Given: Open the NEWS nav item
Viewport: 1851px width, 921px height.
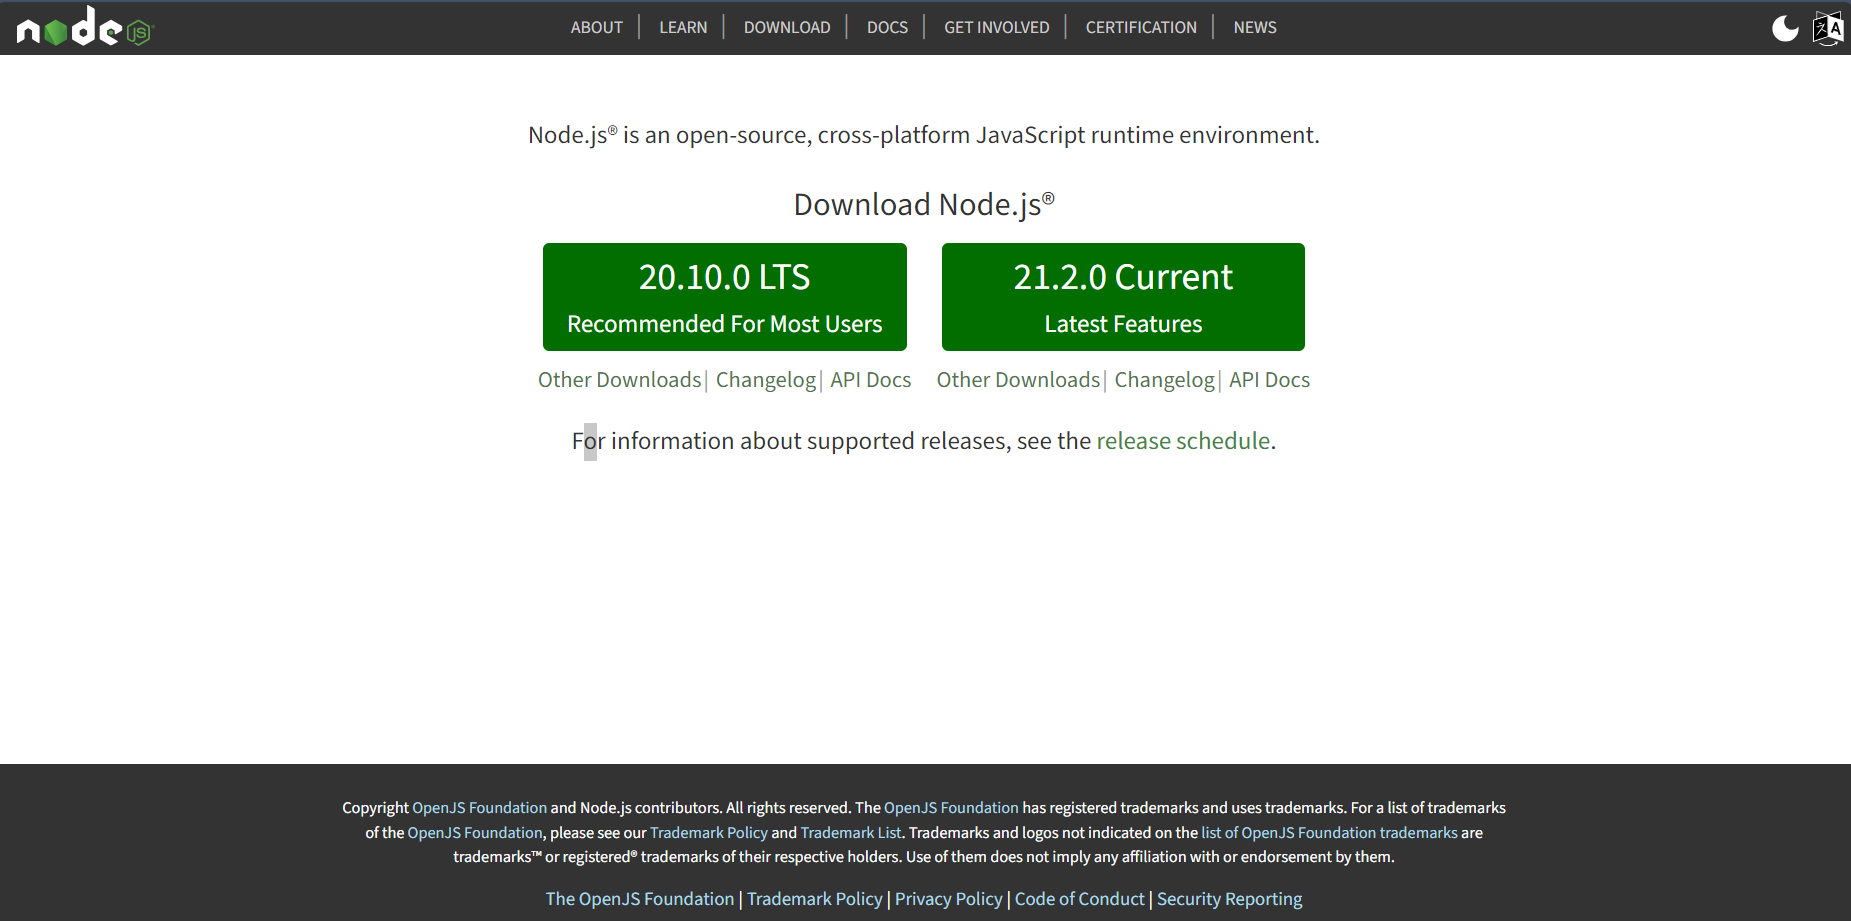Looking at the screenshot, I should tap(1255, 27).
